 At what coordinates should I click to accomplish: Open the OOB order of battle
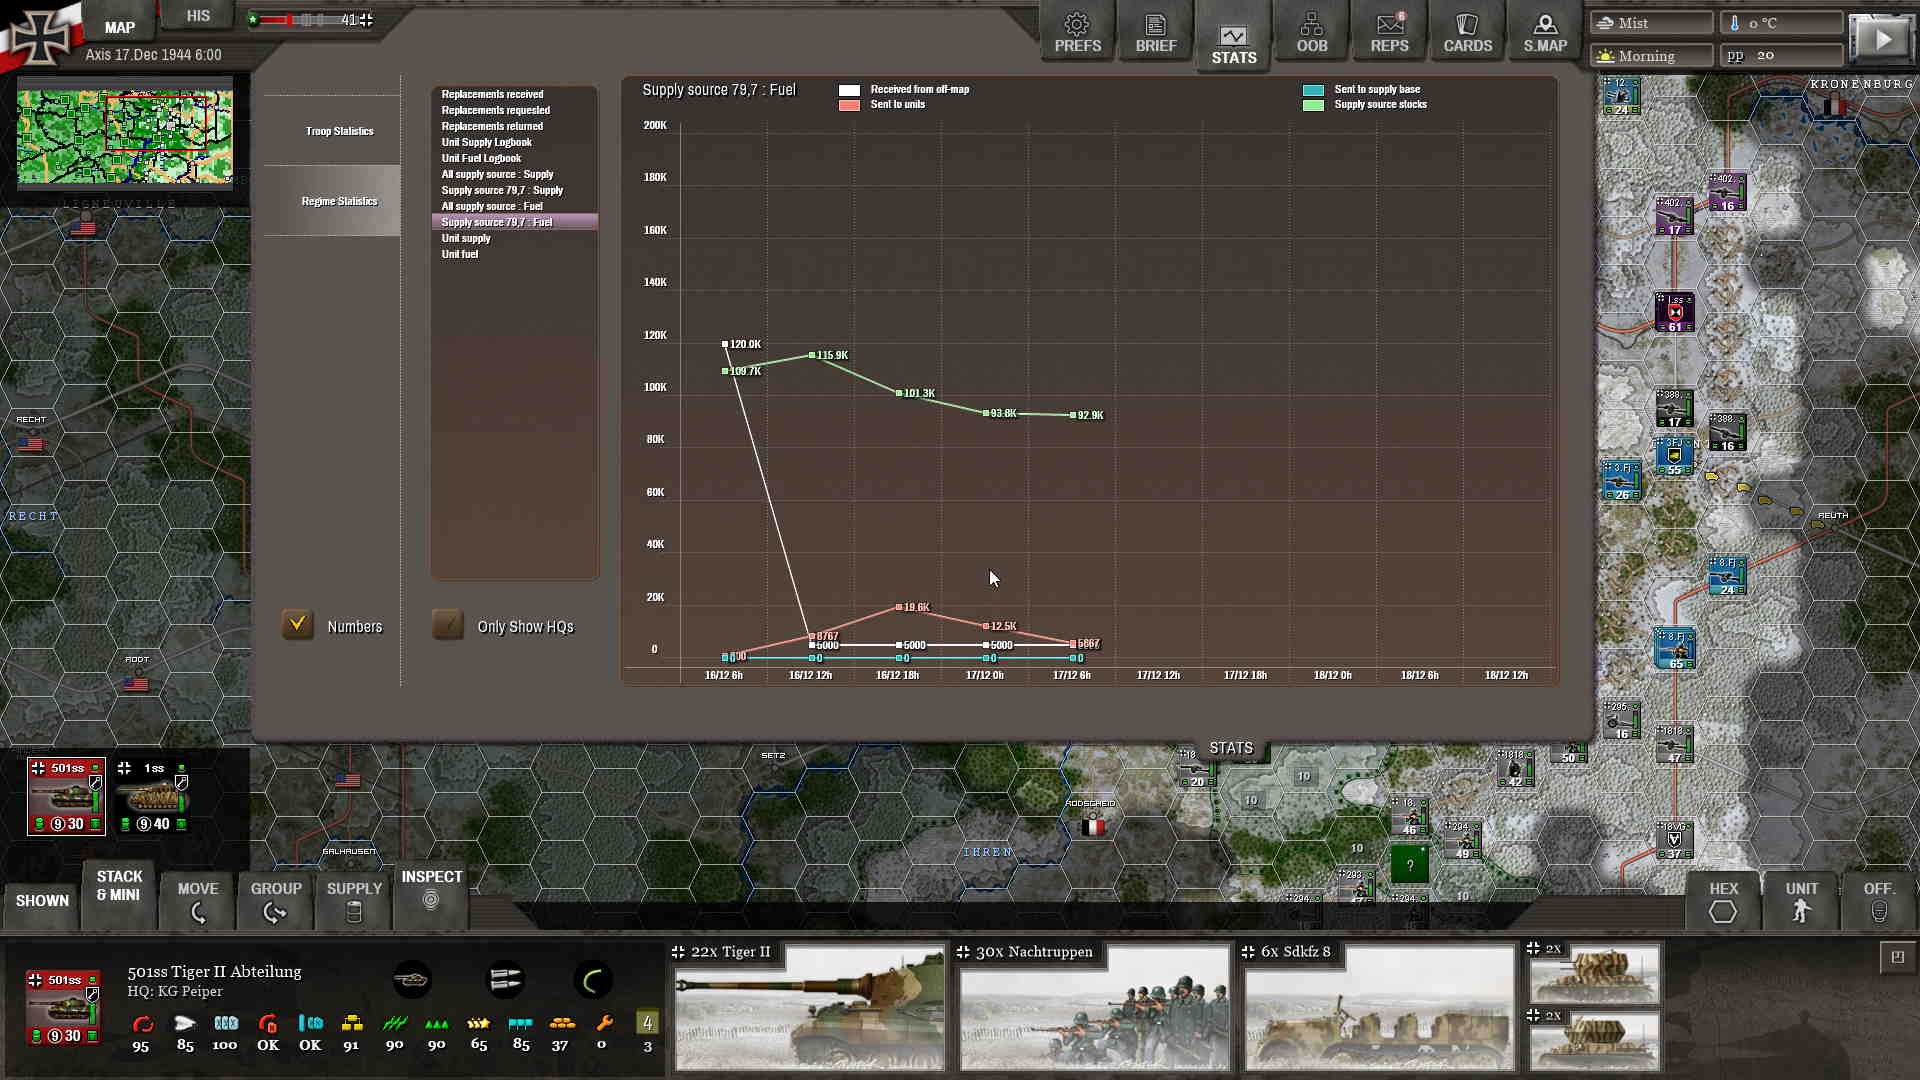click(1311, 33)
